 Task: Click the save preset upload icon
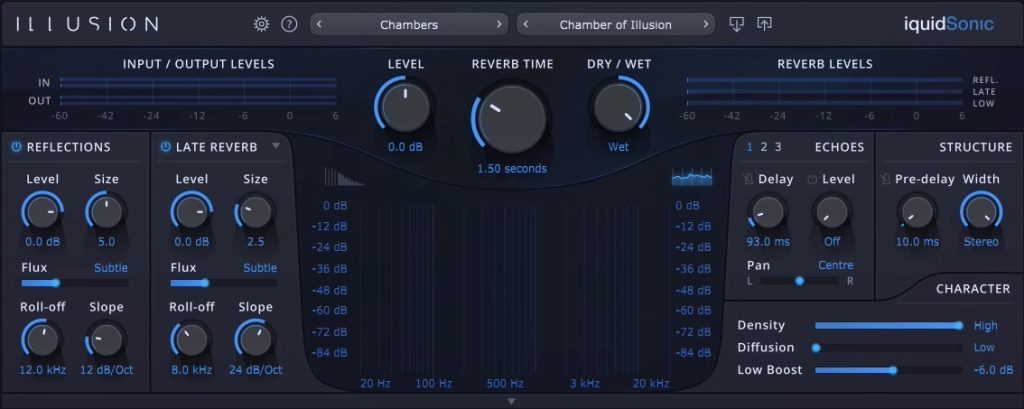[765, 24]
